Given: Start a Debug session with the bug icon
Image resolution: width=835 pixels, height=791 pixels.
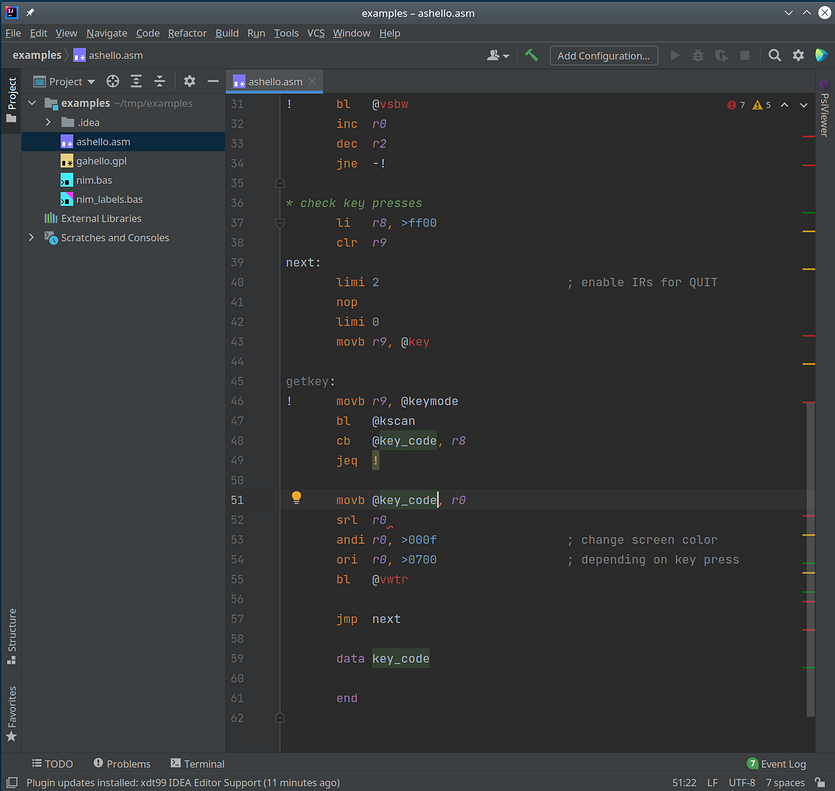Looking at the screenshot, I should [697, 56].
